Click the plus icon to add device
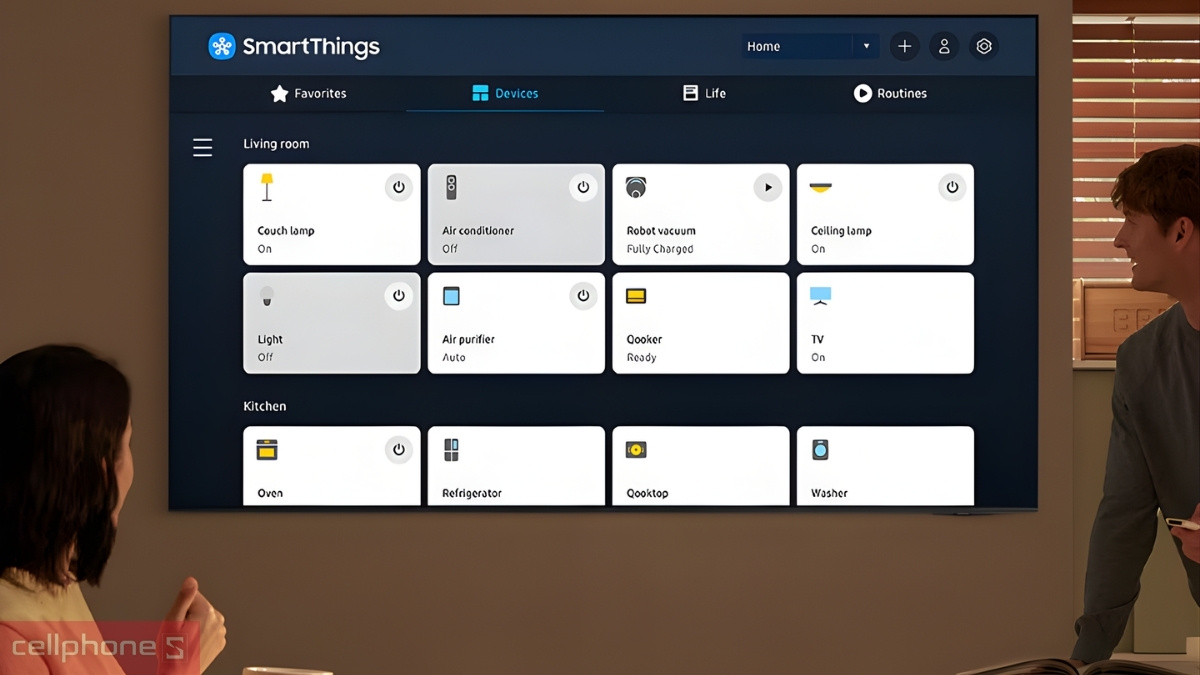The image size is (1200, 675). click(x=904, y=46)
